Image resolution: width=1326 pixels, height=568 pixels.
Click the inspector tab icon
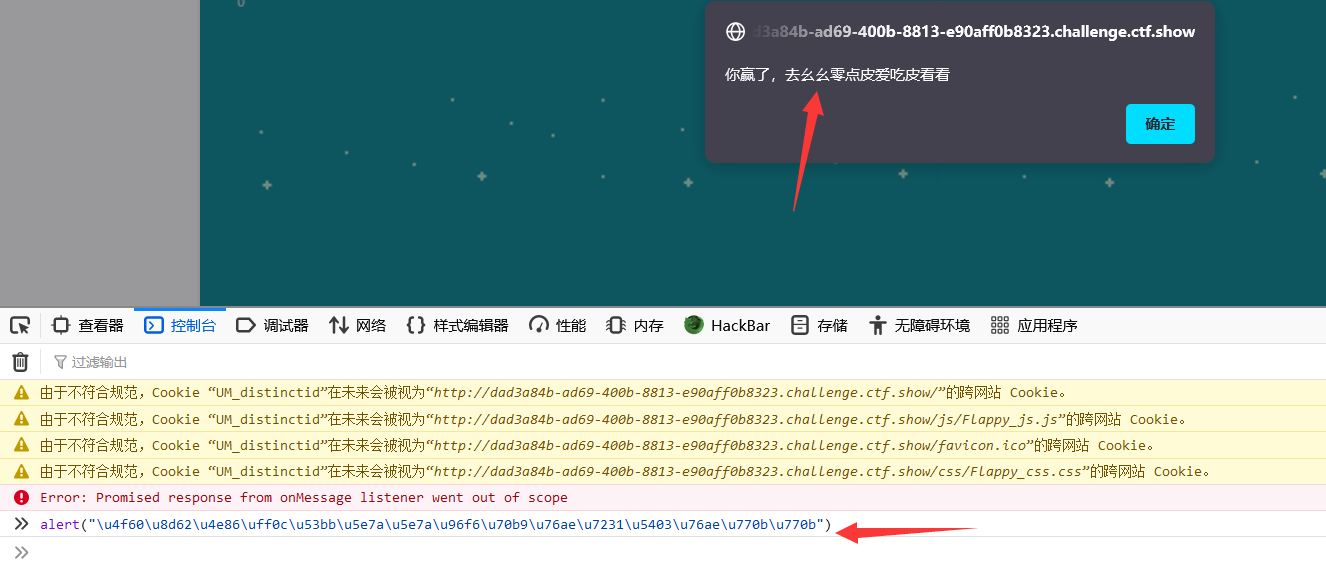pyautogui.click(x=61, y=325)
